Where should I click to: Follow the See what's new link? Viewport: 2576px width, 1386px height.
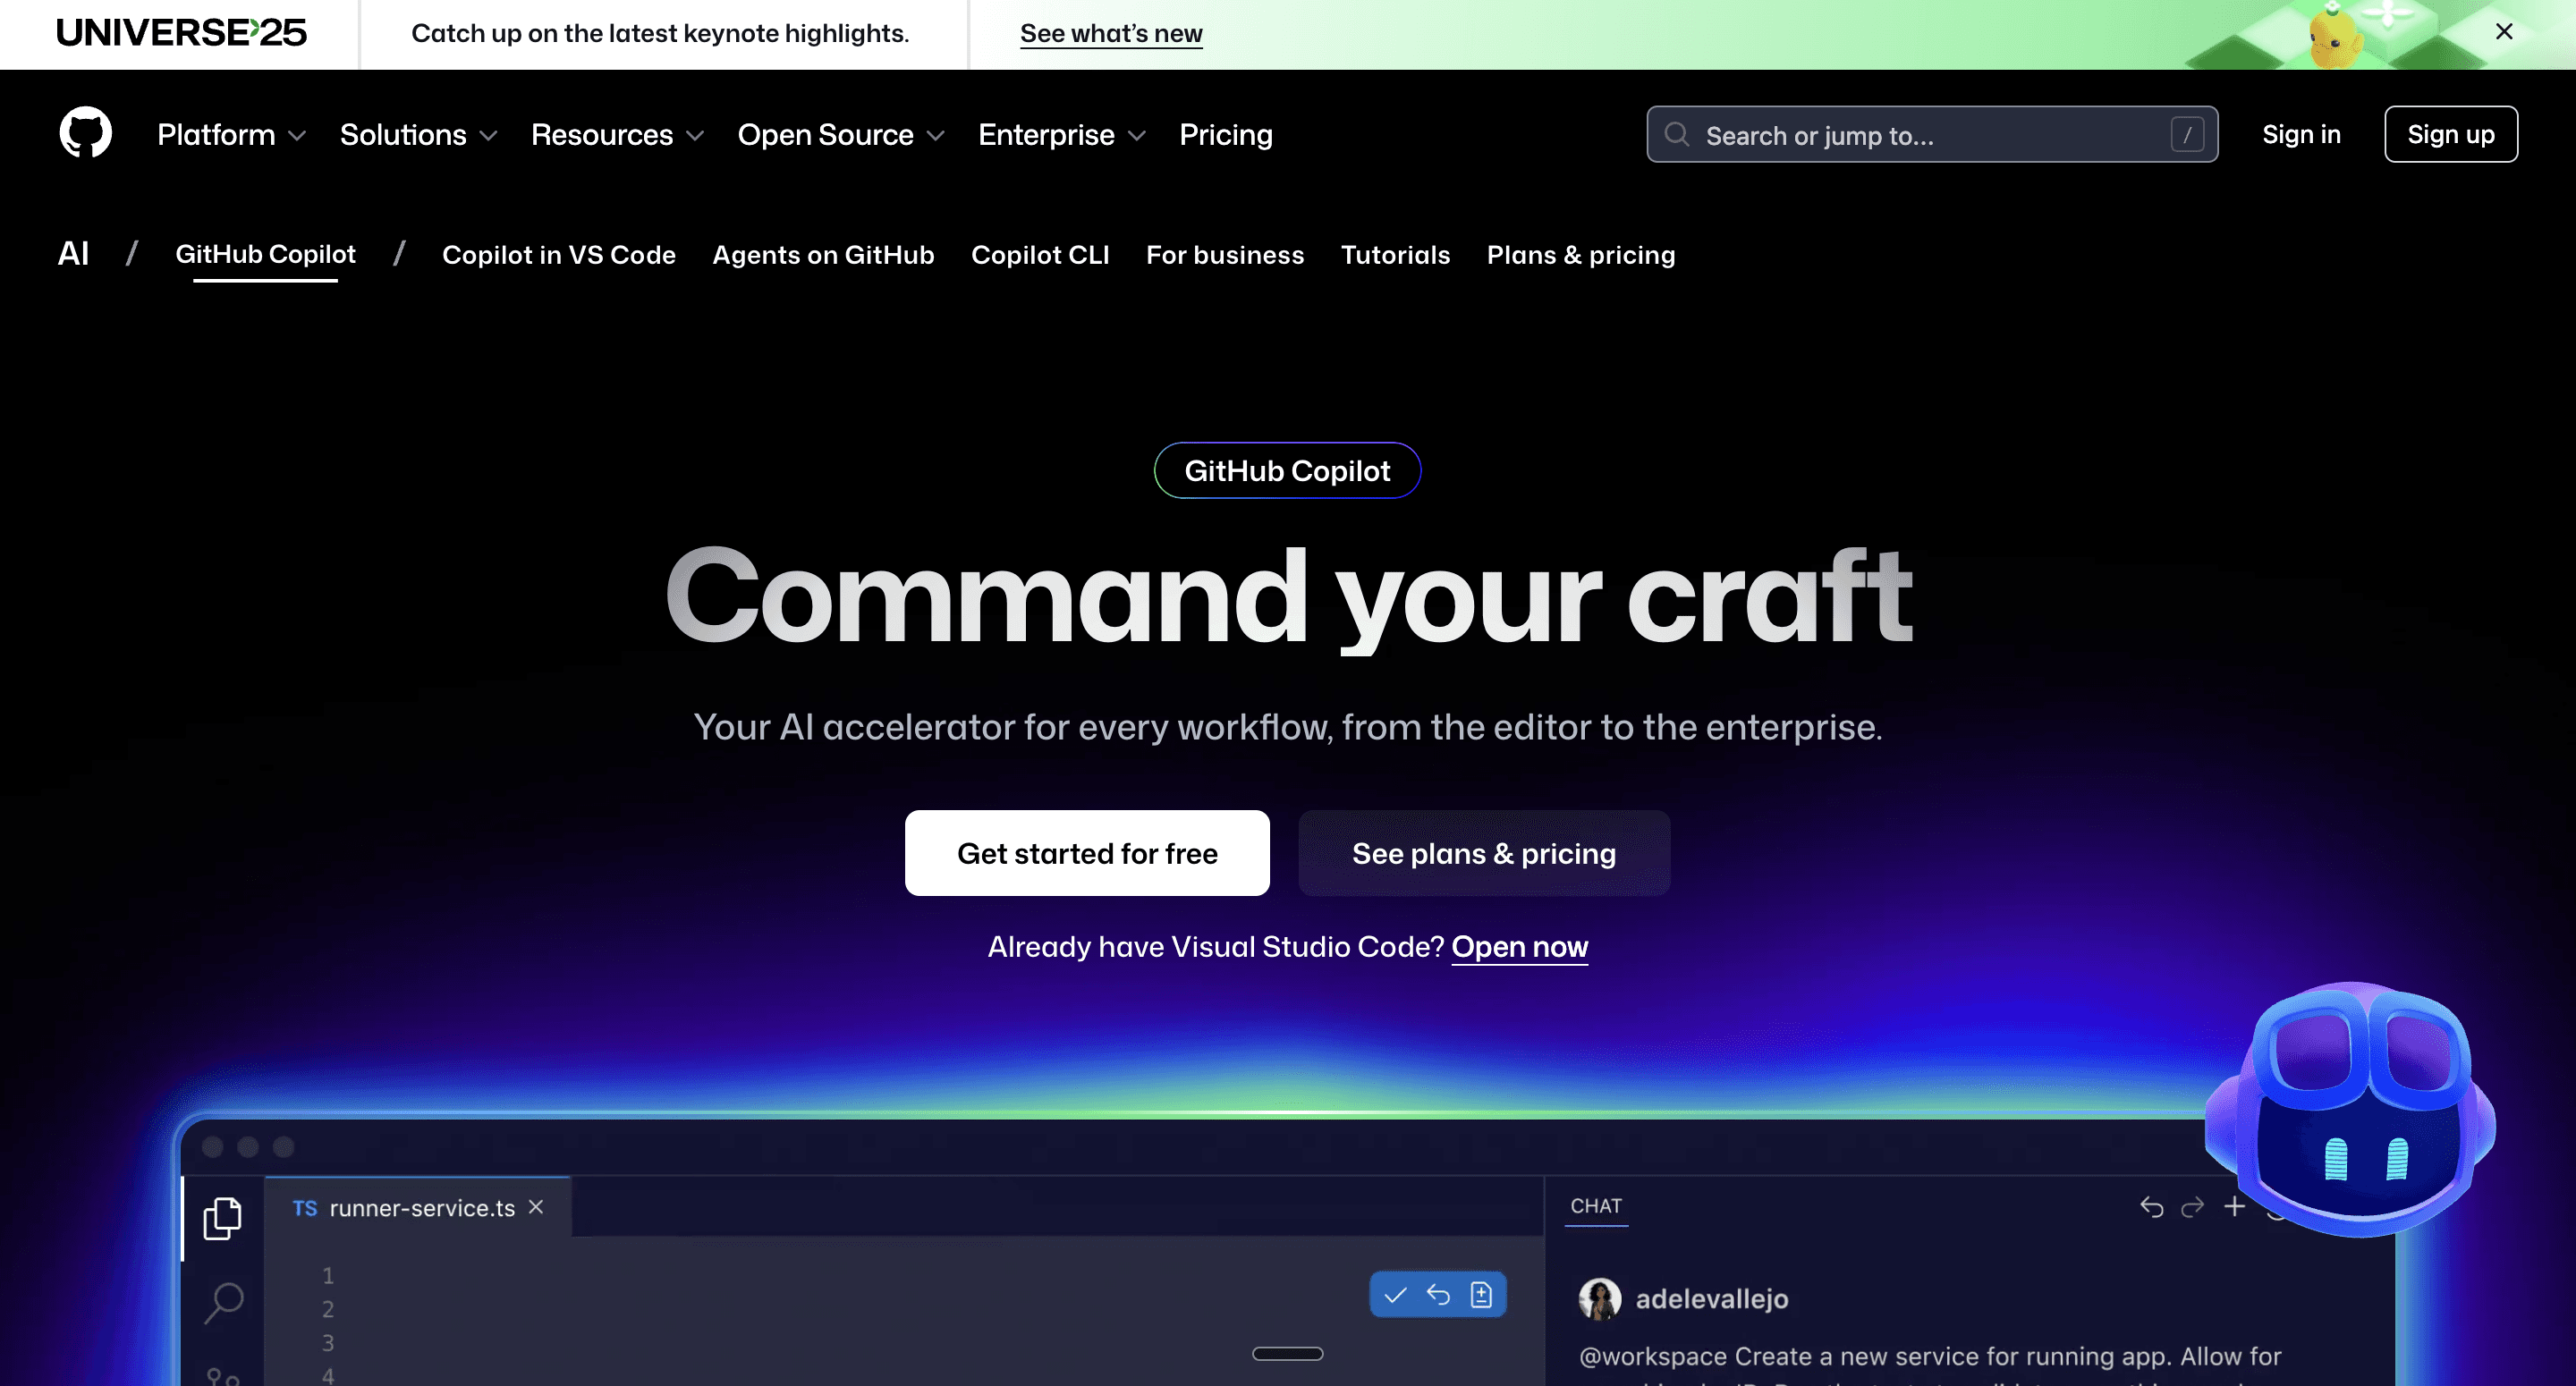tap(1110, 33)
